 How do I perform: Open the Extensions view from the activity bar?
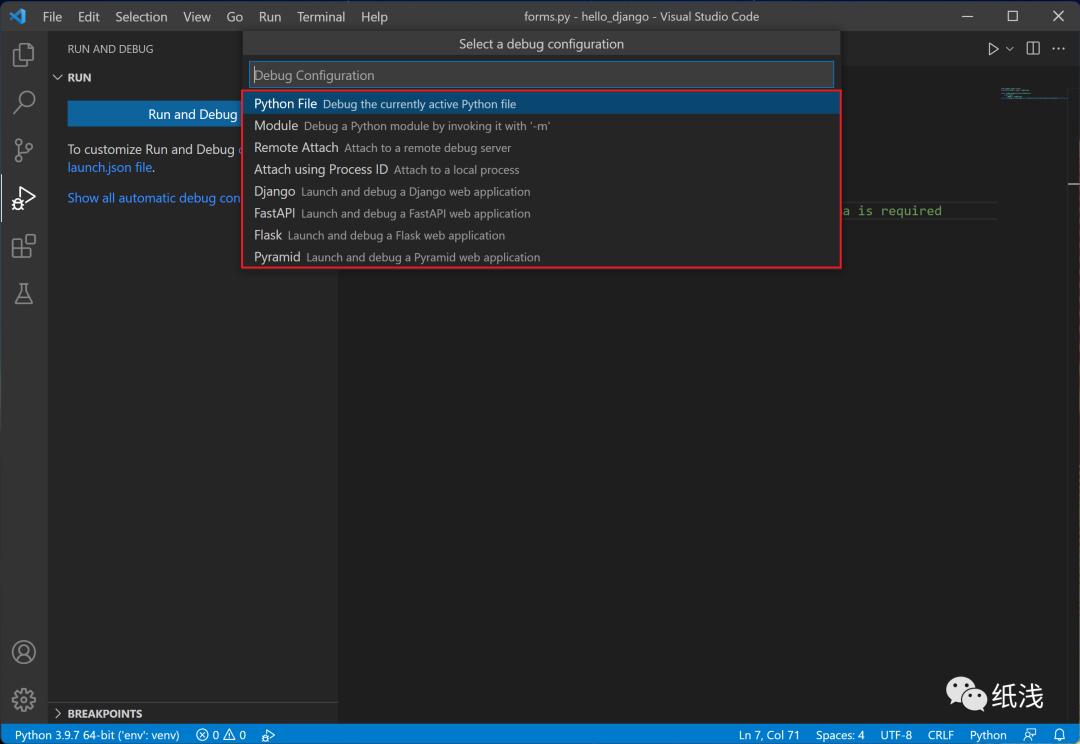(23, 246)
